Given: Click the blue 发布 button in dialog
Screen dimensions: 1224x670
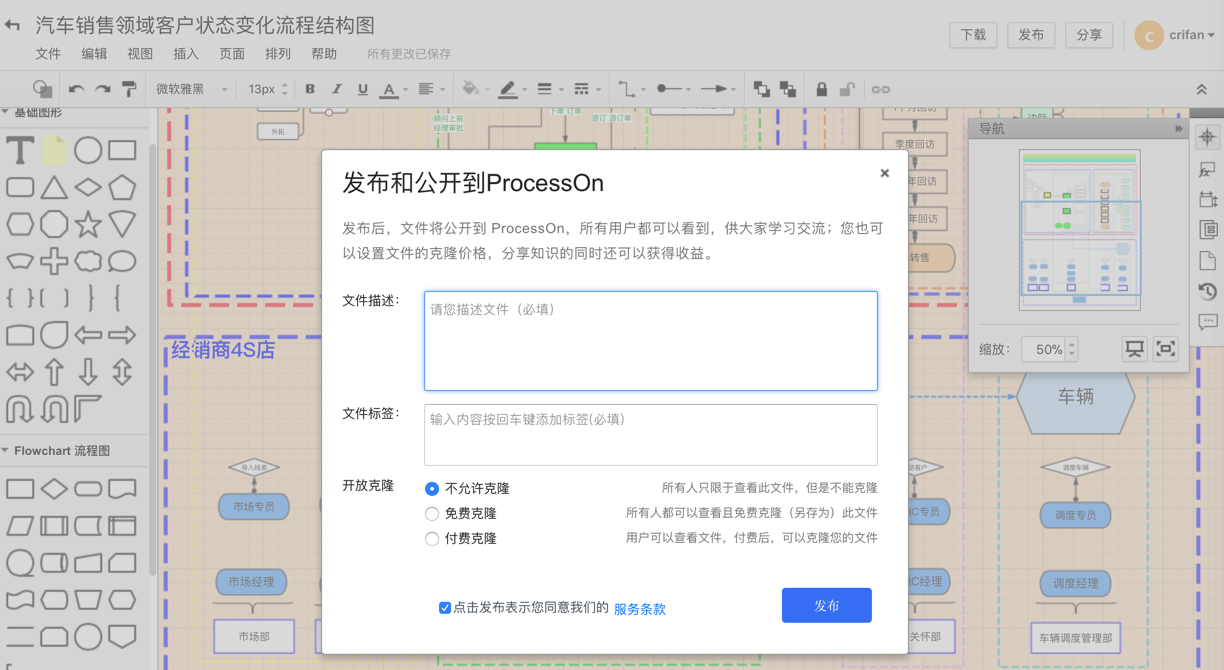Looking at the screenshot, I should coord(827,605).
